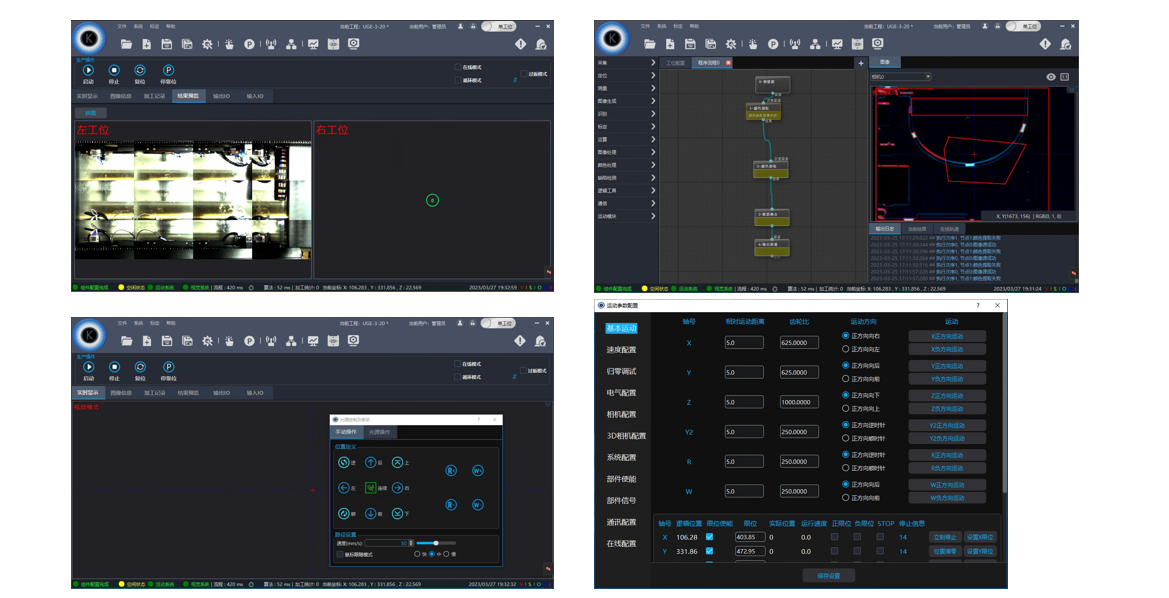
Task: Add a new flow tab with the plus icon
Action: (860, 63)
